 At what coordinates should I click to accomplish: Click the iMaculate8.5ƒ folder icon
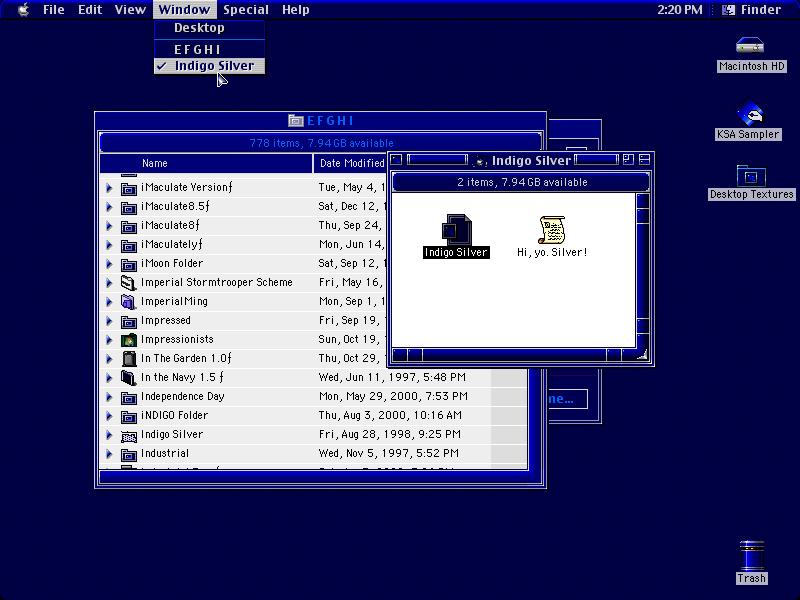coord(129,207)
